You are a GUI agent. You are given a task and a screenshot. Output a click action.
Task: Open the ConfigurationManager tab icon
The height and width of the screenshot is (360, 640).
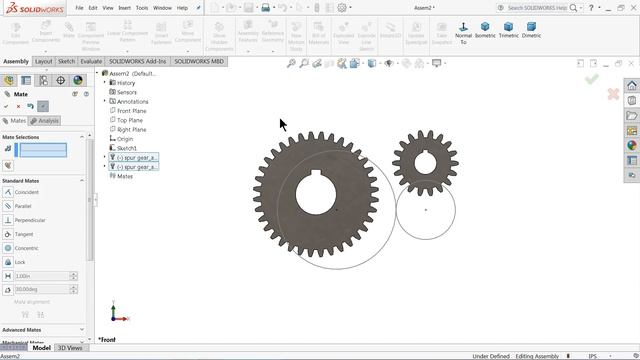click(43, 80)
